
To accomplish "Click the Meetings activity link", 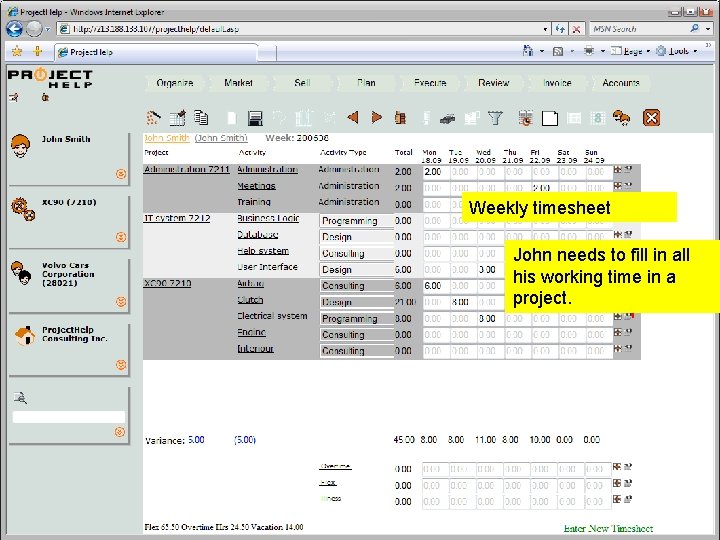I will pos(256,186).
